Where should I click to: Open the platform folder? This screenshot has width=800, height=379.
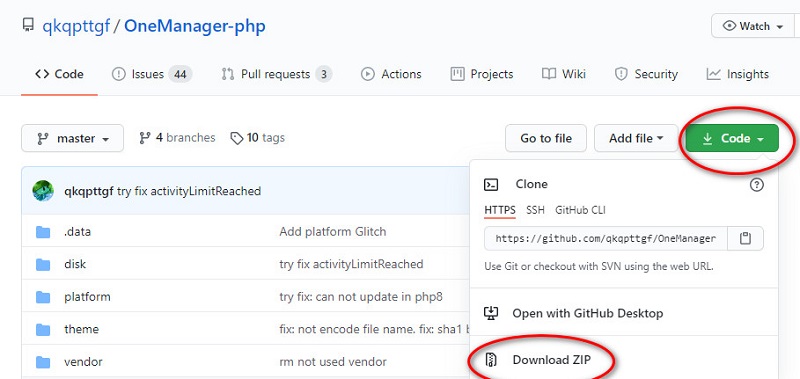pyautogui.click(x=87, y=297)
